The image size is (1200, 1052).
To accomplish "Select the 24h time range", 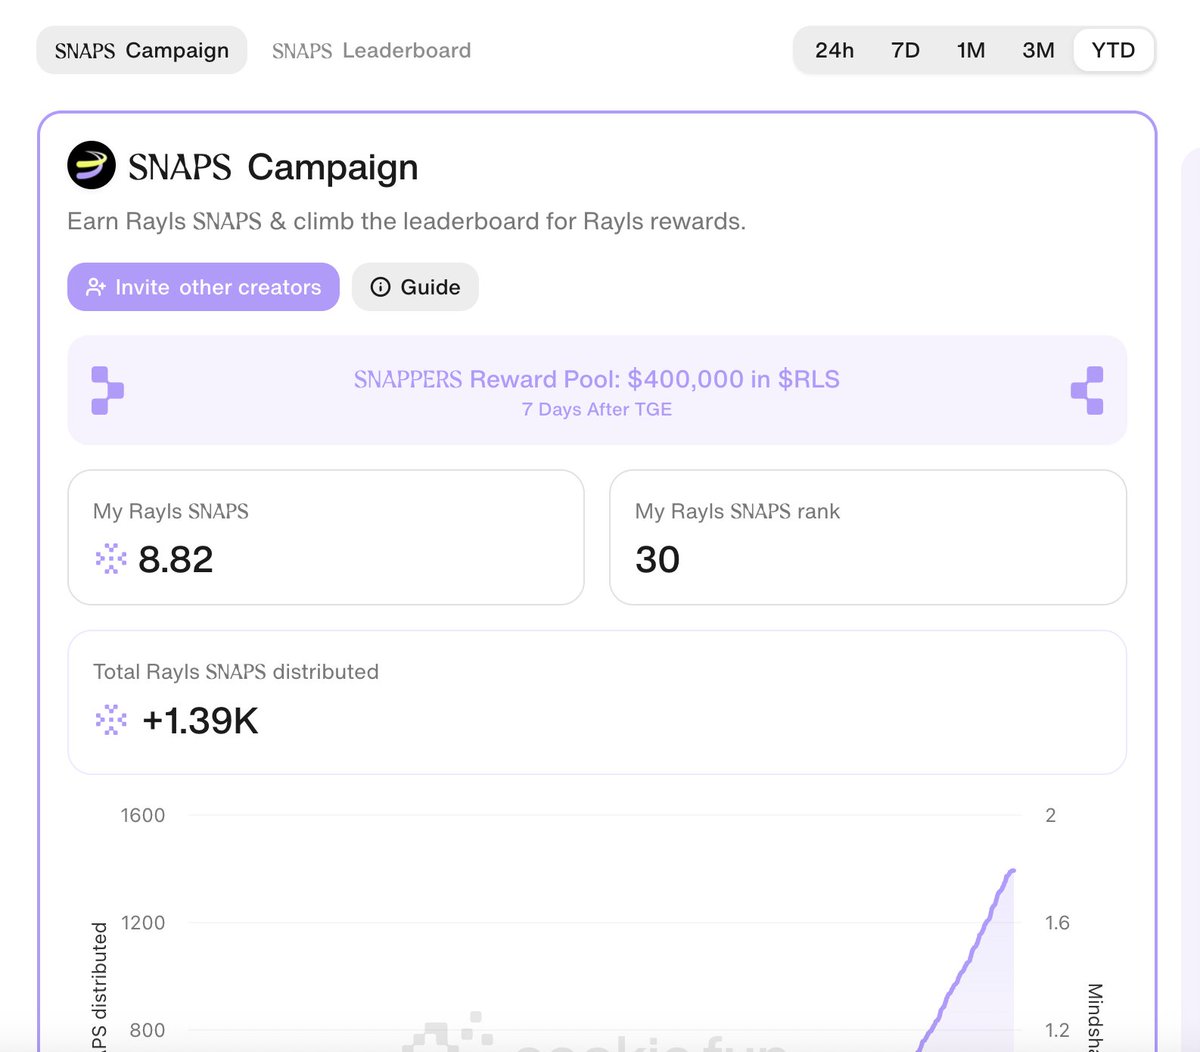I will pyautogui.click(x=834, y=50).
